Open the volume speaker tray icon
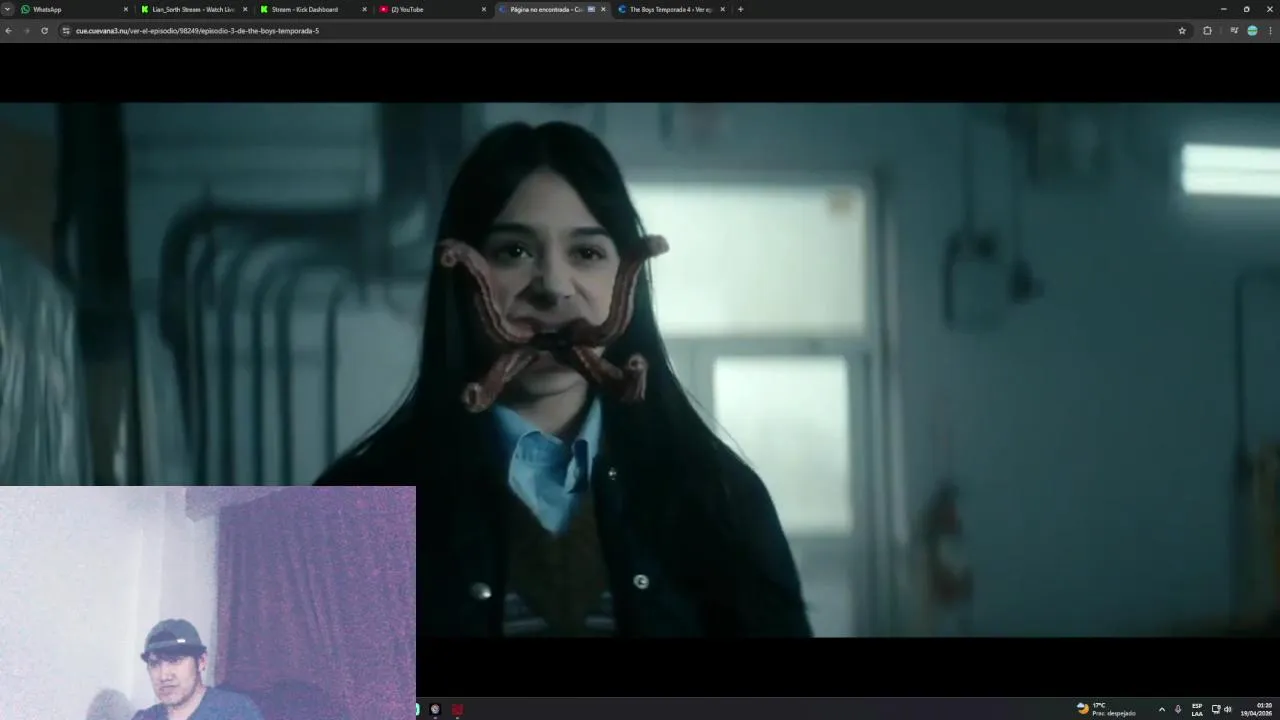The height and width of the screenshot is (720, 1280). pyautogui.click(x=1228, y=709)
